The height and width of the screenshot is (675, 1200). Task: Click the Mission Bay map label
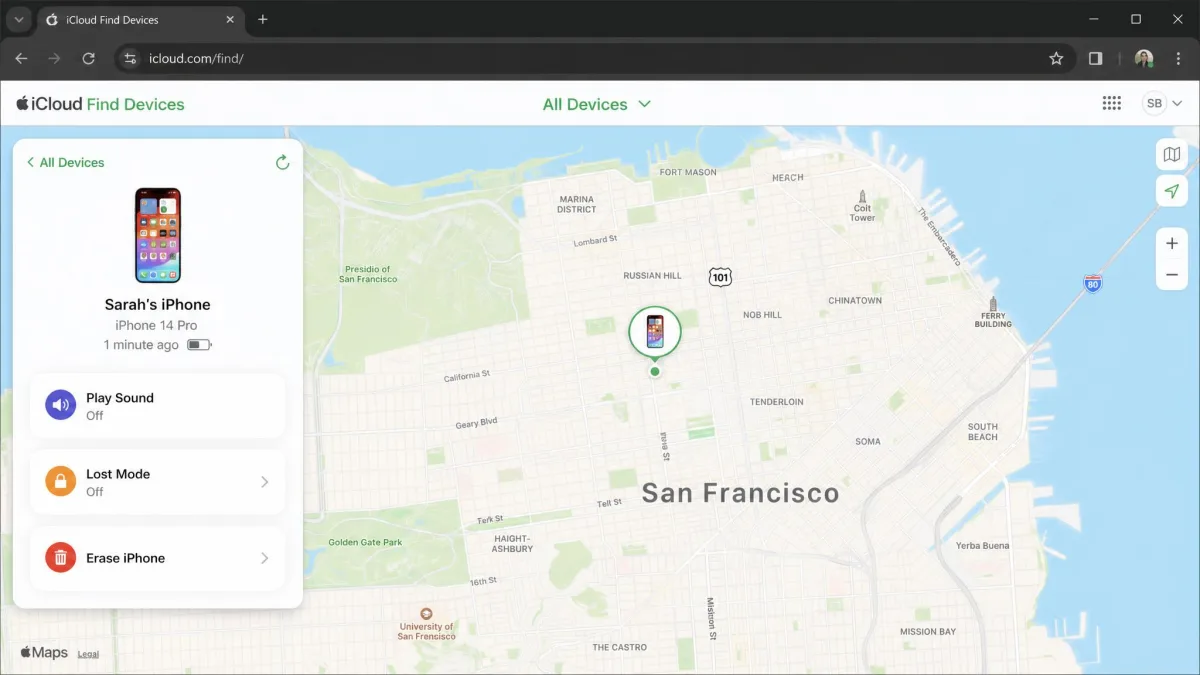pos(927,631)
